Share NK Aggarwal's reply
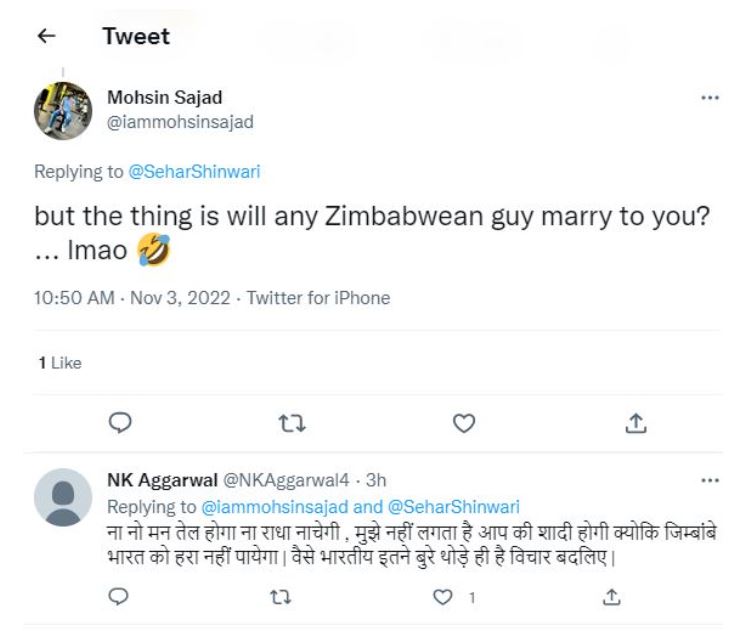The image size is (749, 631). coord(610,597)
